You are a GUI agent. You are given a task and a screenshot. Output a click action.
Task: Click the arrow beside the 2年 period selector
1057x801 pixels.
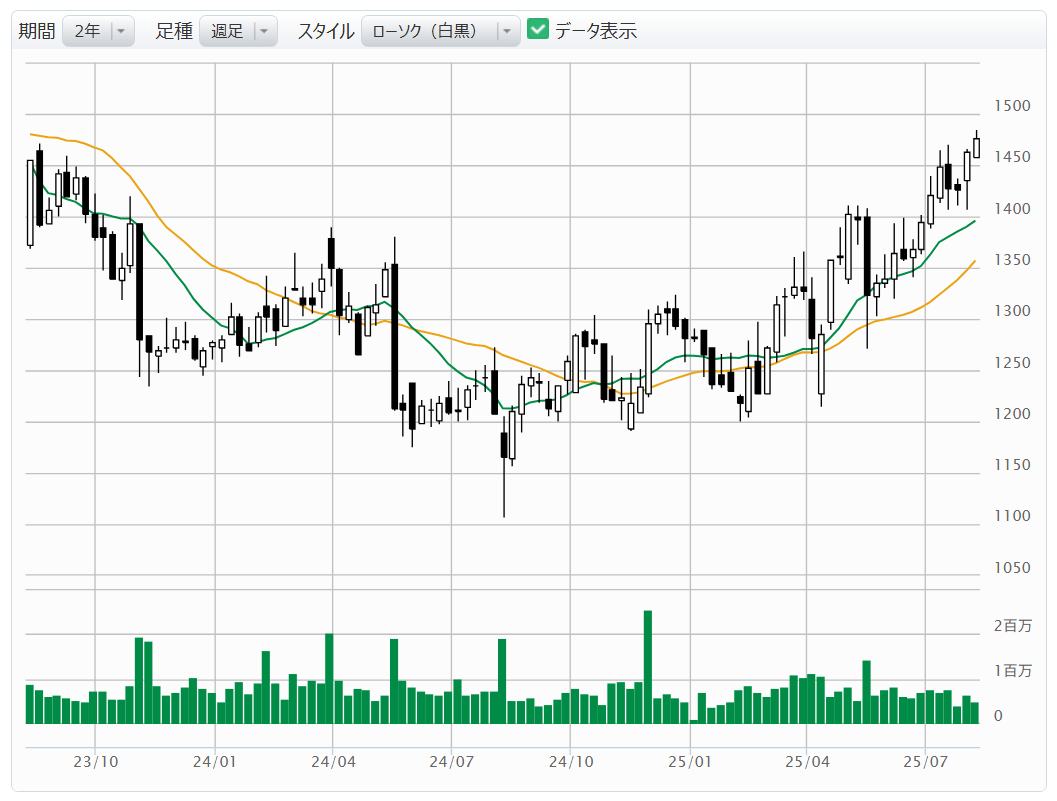tap(121, 31)
